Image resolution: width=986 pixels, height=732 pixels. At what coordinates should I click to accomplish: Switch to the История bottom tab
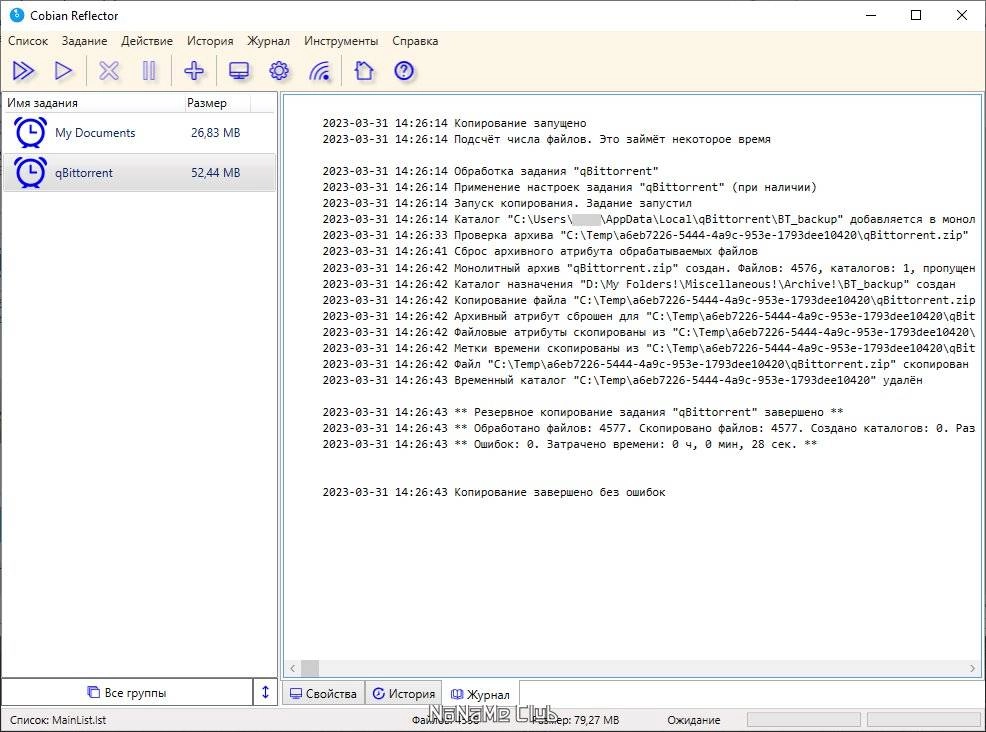click(404, 694)
